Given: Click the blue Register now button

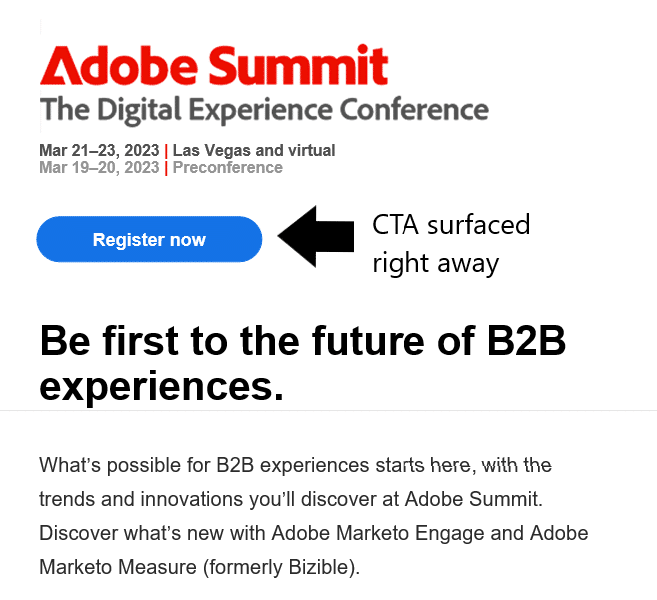Looking at the screenshot, I should (x=149, y=239).
